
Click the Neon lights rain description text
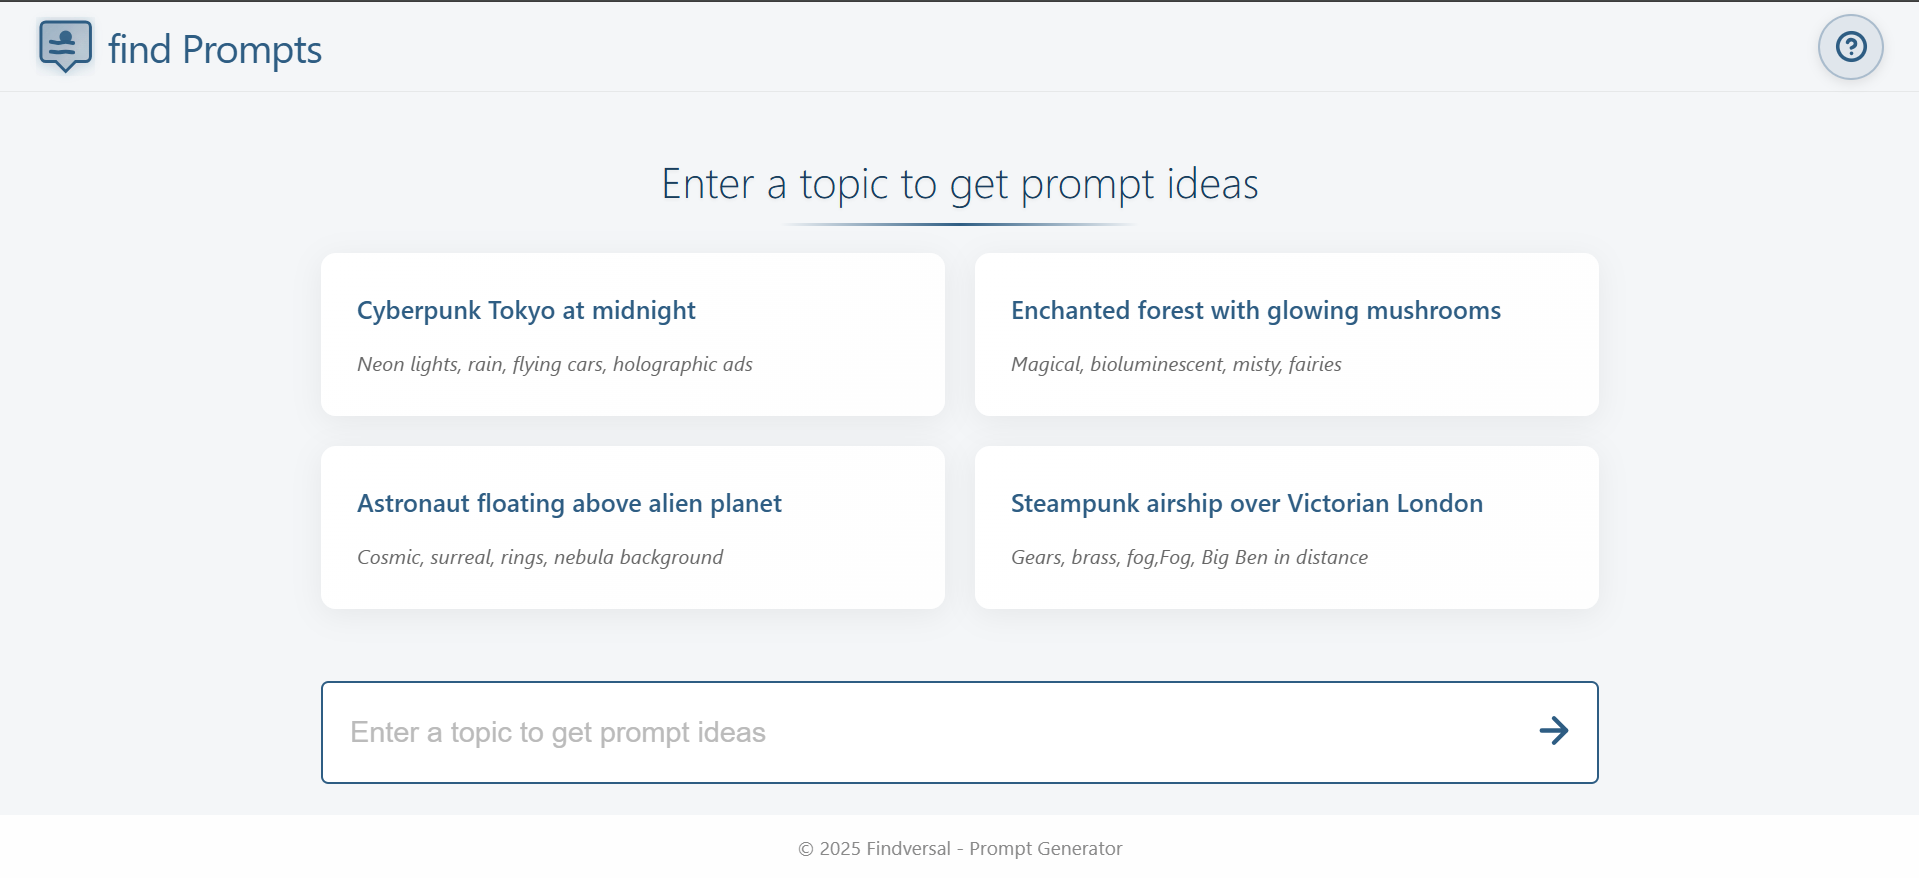click(x=555, y=364)
